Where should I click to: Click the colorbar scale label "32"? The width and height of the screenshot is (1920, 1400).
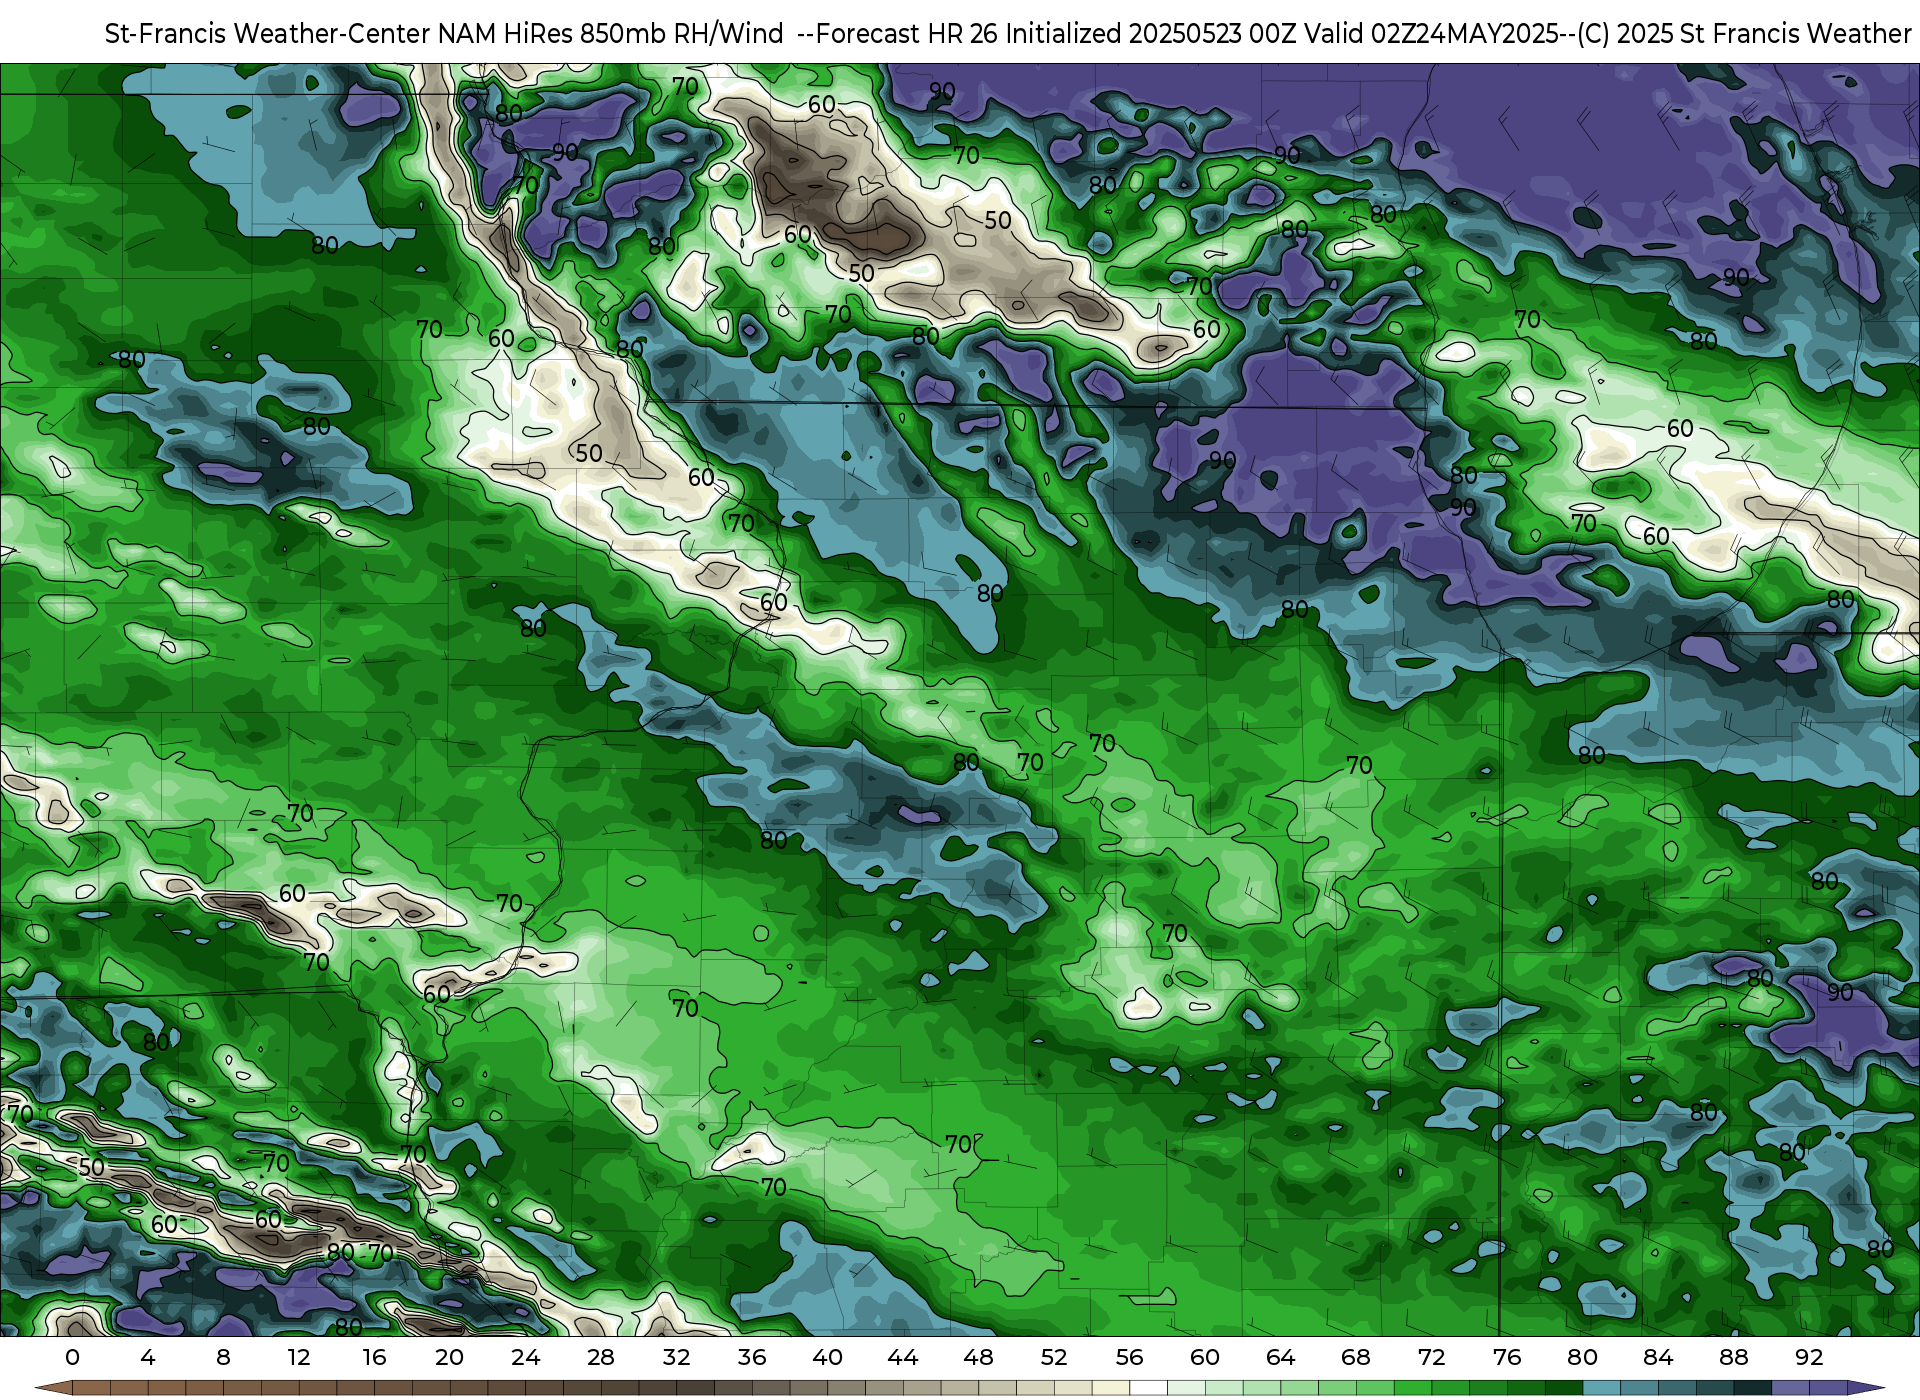click(676, 1357)
